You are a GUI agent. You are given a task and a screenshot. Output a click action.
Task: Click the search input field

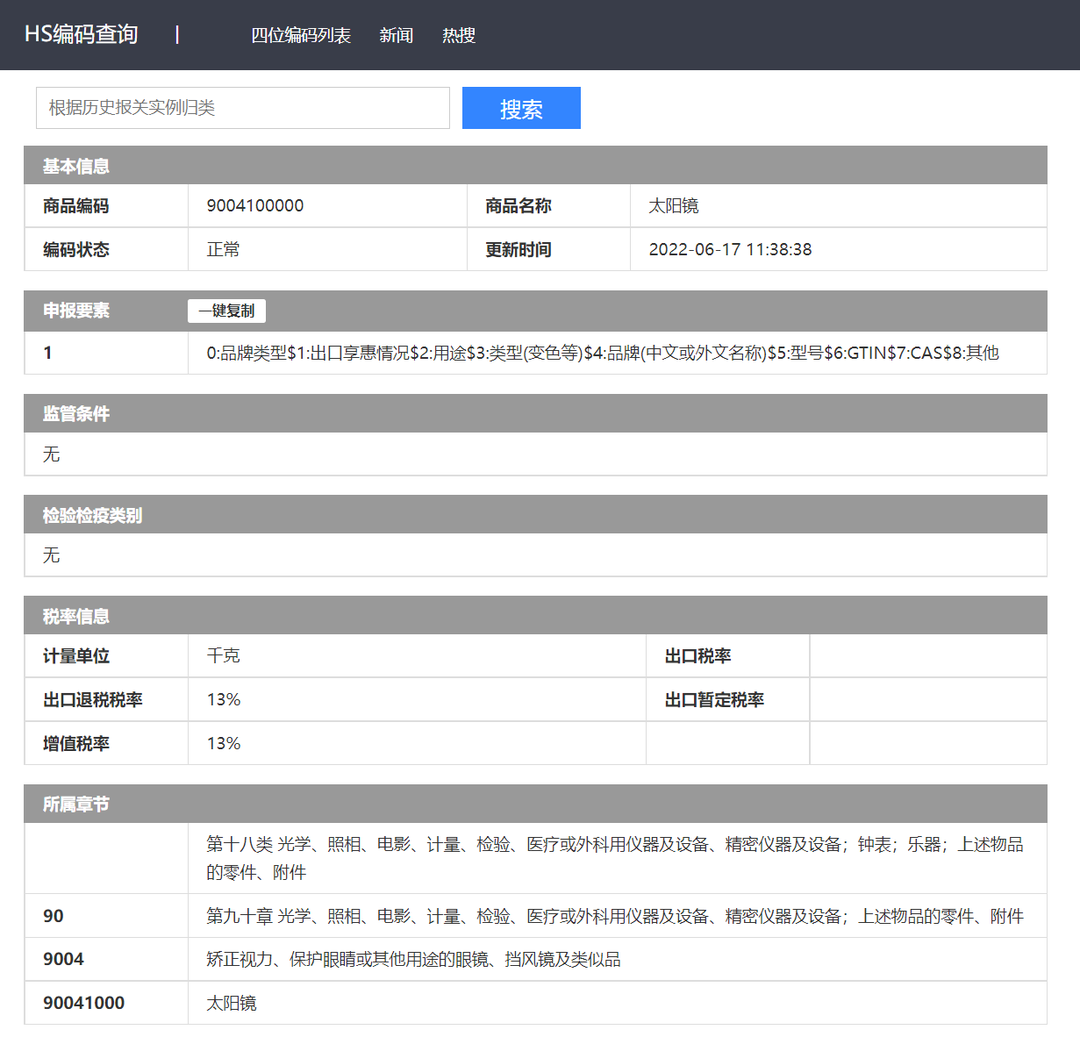[x=242, y=107]
